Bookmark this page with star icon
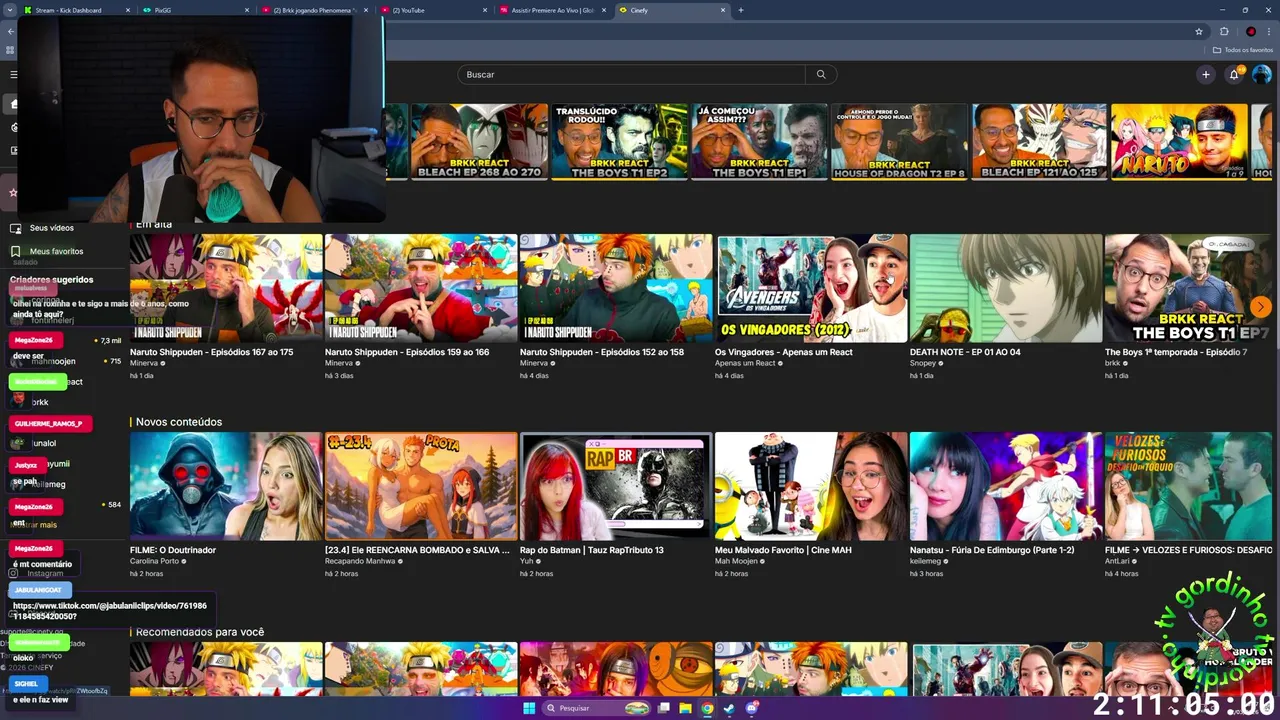Screen dimensions: 1280x720 (1198, 31)
